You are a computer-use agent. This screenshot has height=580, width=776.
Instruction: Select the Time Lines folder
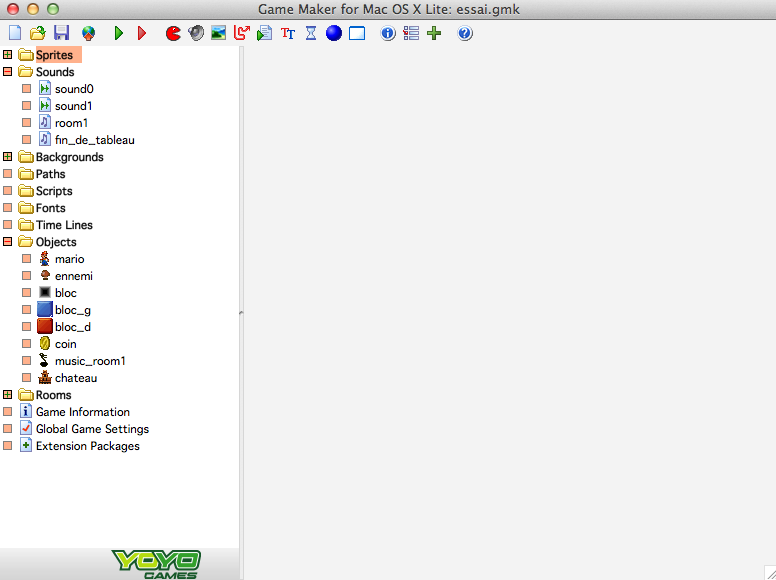[64, 225]
